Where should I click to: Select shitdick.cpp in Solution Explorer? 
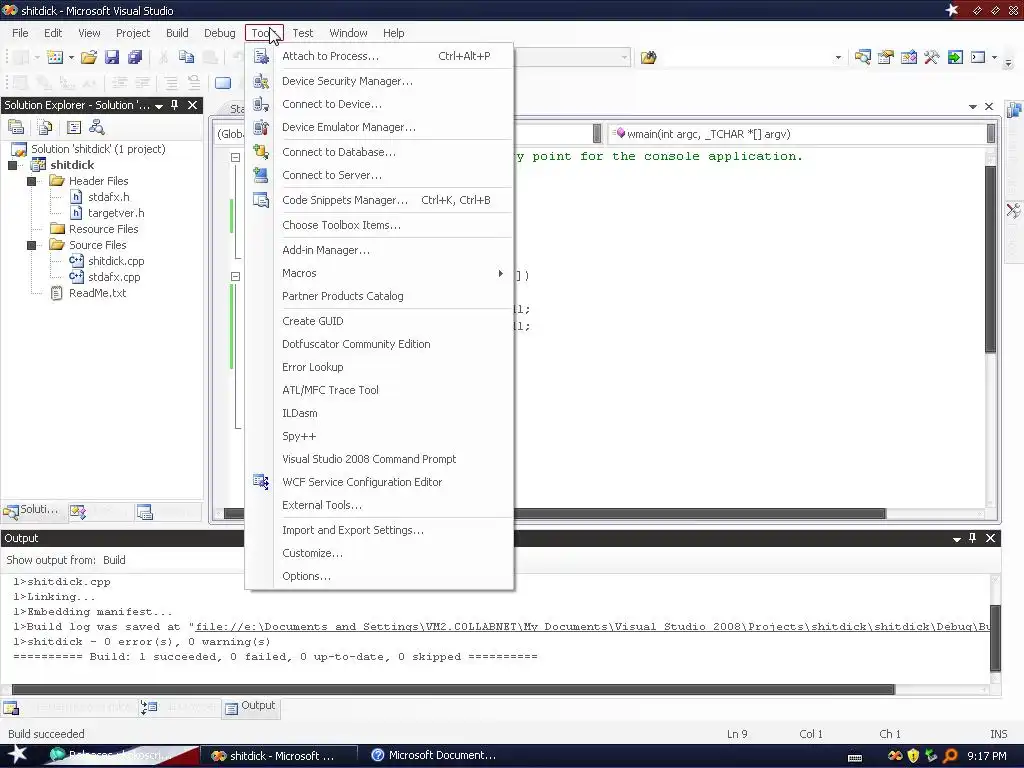click(x=116, y=261)
